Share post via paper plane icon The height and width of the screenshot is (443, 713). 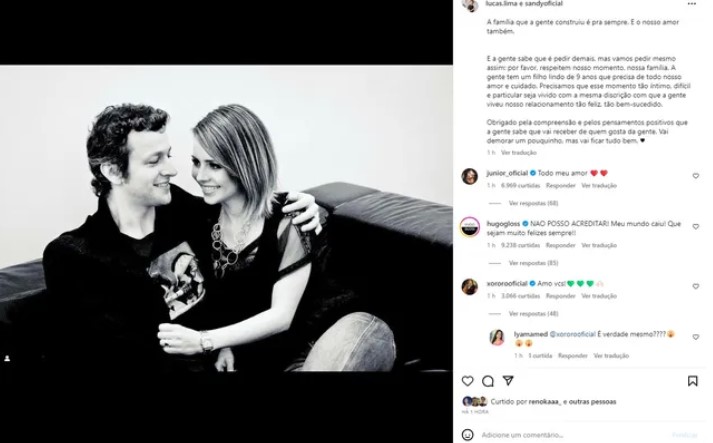[x=508, y=380]
